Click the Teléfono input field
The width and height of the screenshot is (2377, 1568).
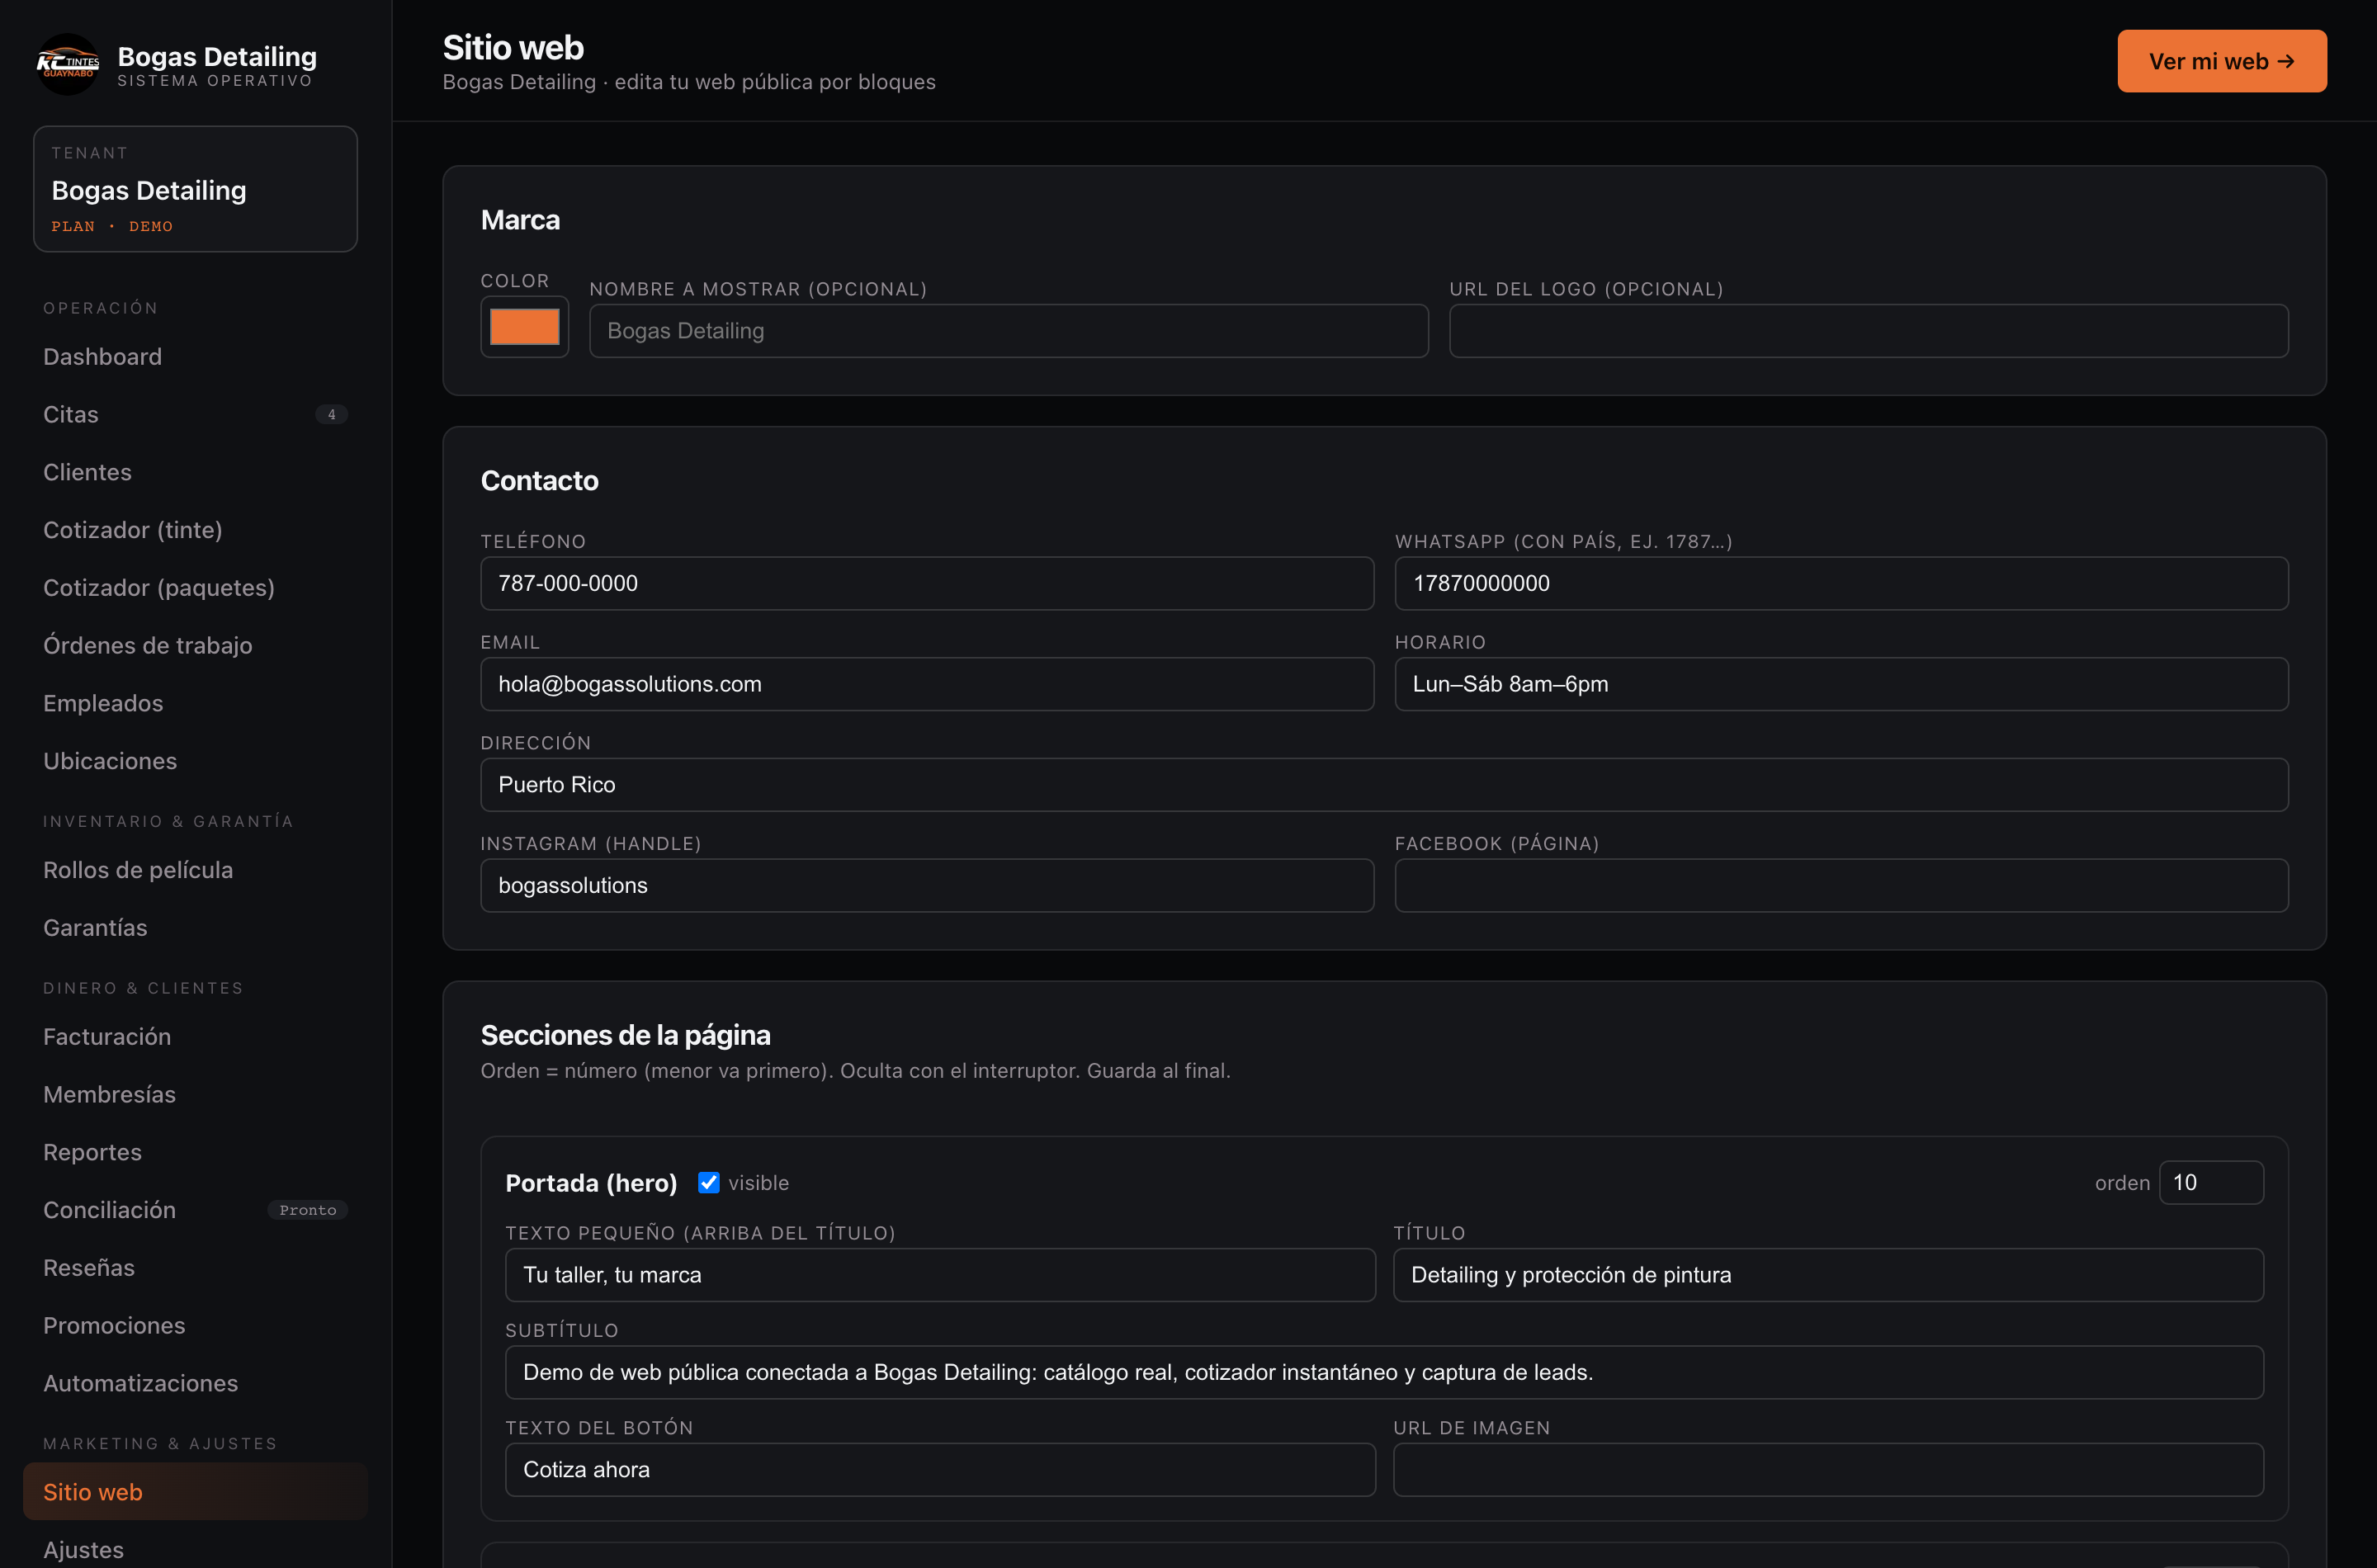tap(927, 584)
